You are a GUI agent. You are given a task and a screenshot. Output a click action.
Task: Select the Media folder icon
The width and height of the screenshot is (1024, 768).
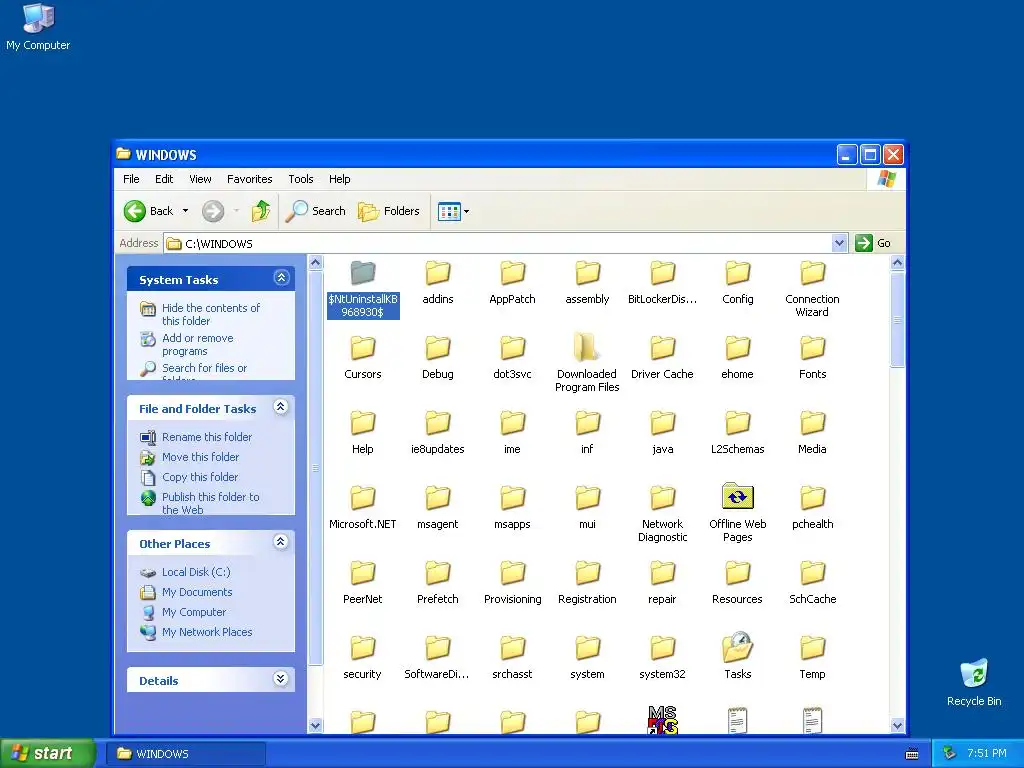pyautogui.click(x=812, y=423)
